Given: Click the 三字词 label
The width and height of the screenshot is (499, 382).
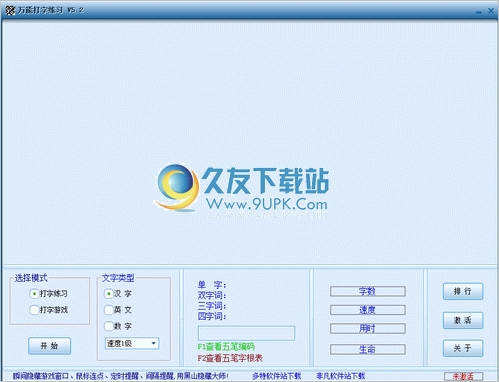Looking at the screenshot, I should pos(212,306).
